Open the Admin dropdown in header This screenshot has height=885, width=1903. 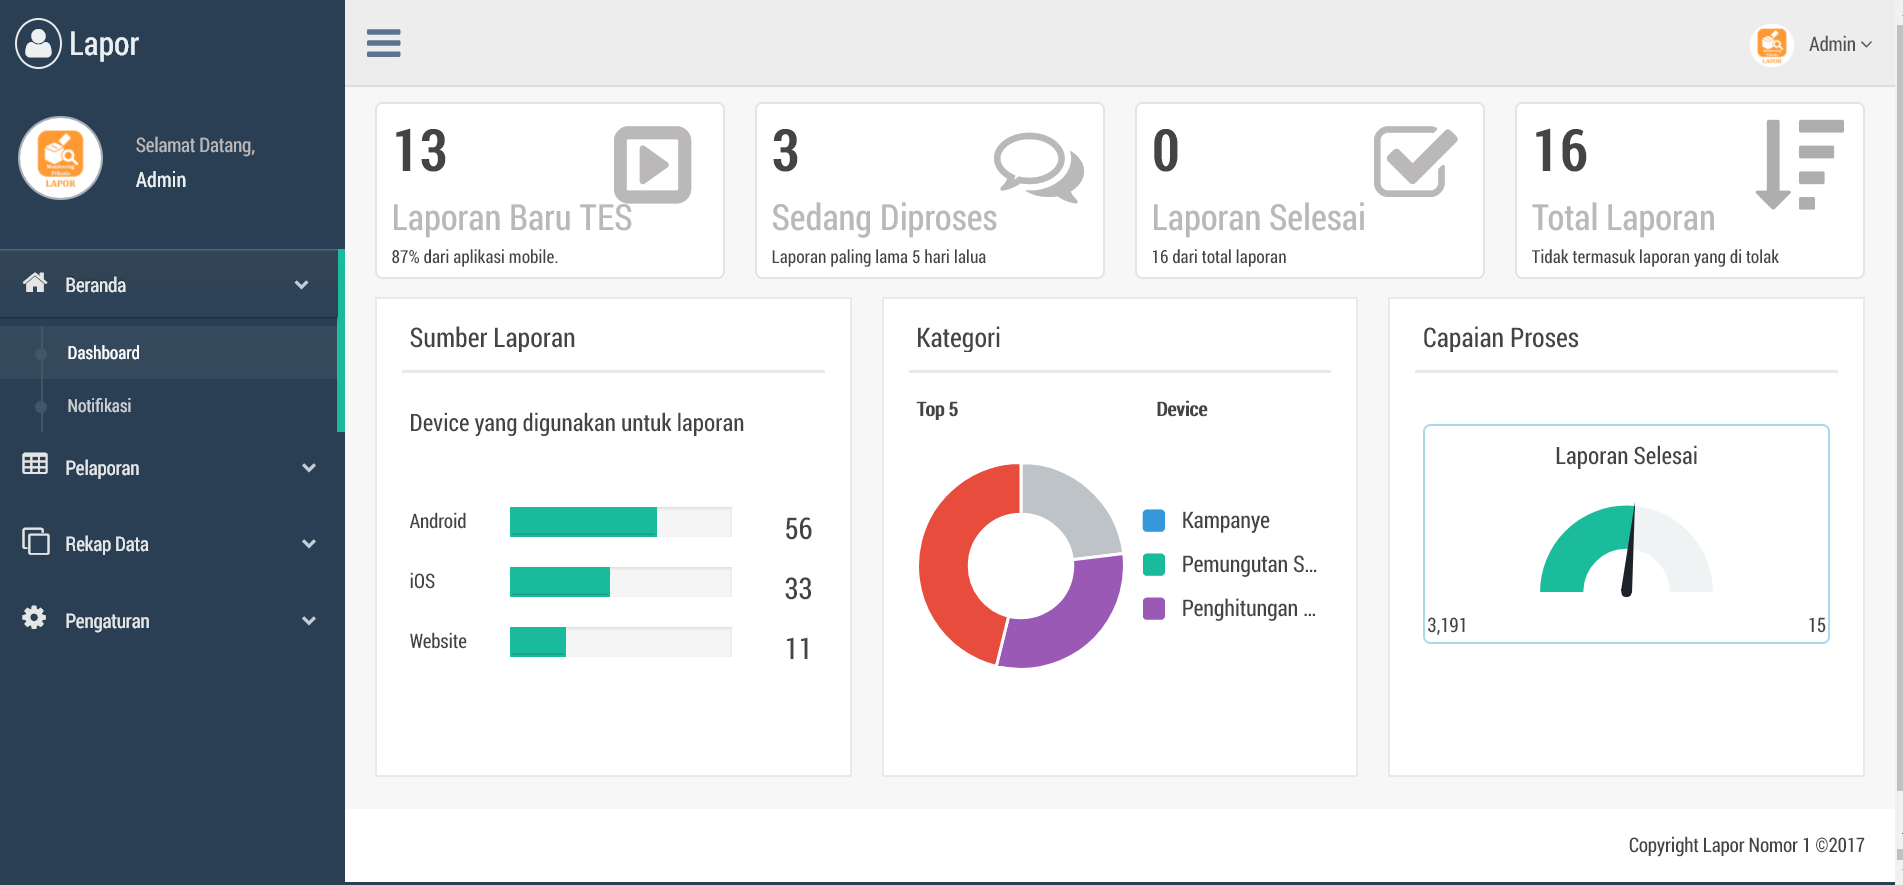pos(1838,44)
